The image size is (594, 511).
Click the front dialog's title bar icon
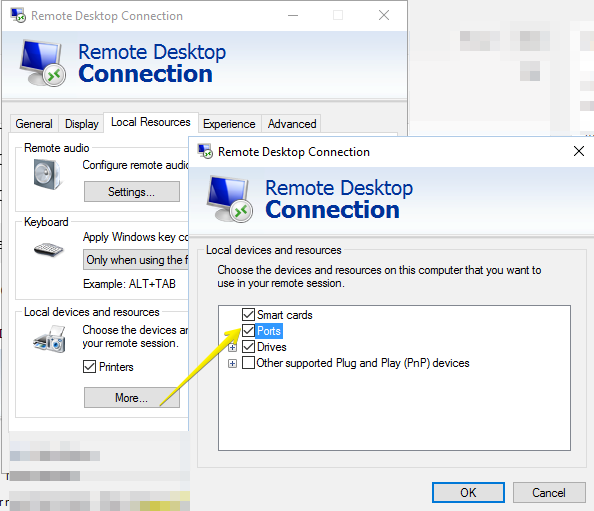click(x=205, y=151)
